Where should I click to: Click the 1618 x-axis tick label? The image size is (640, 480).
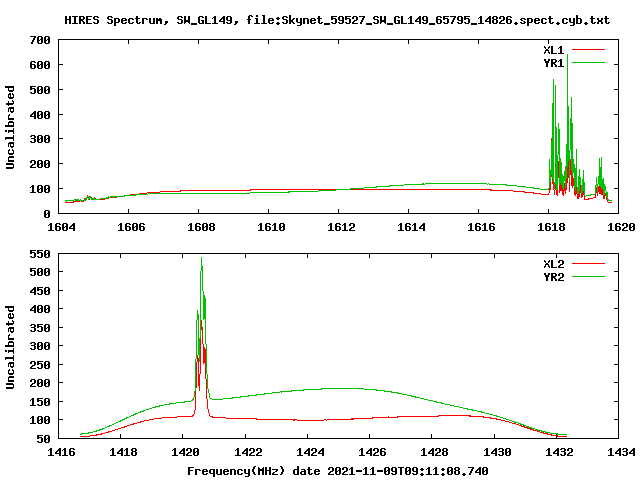pyautogui.click(x=551, y=227)
